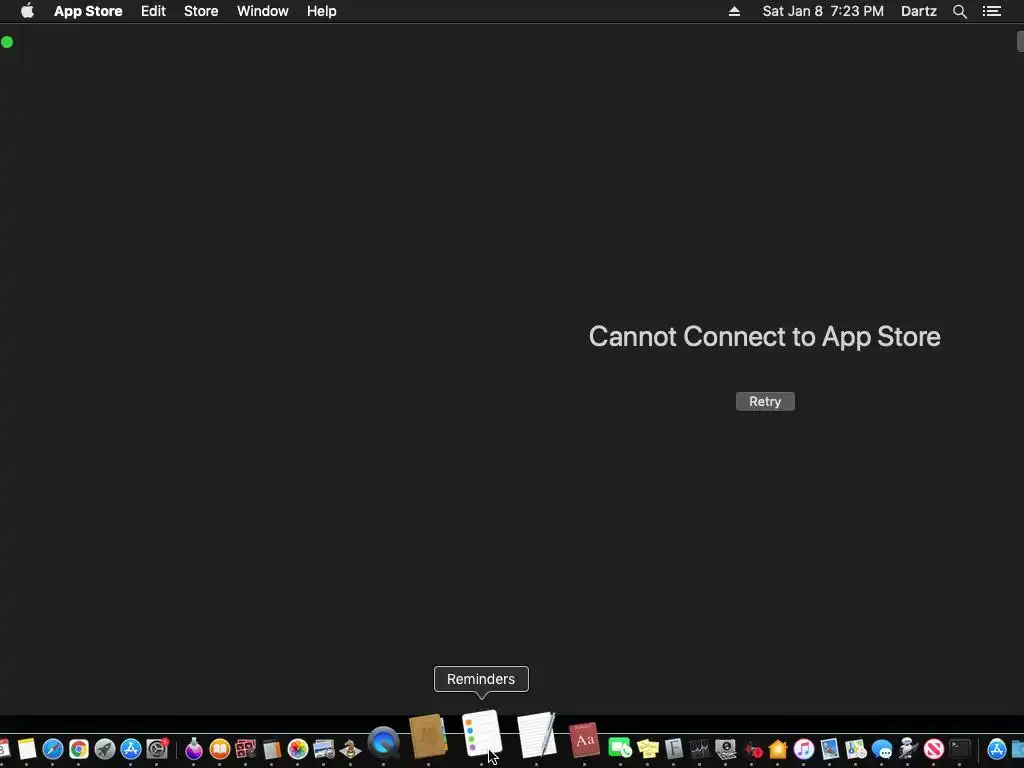Click 'Cannot Connect to App Store' message
Image resolution: width=1024 pixels, height=768 pixels.
[765, 337]
